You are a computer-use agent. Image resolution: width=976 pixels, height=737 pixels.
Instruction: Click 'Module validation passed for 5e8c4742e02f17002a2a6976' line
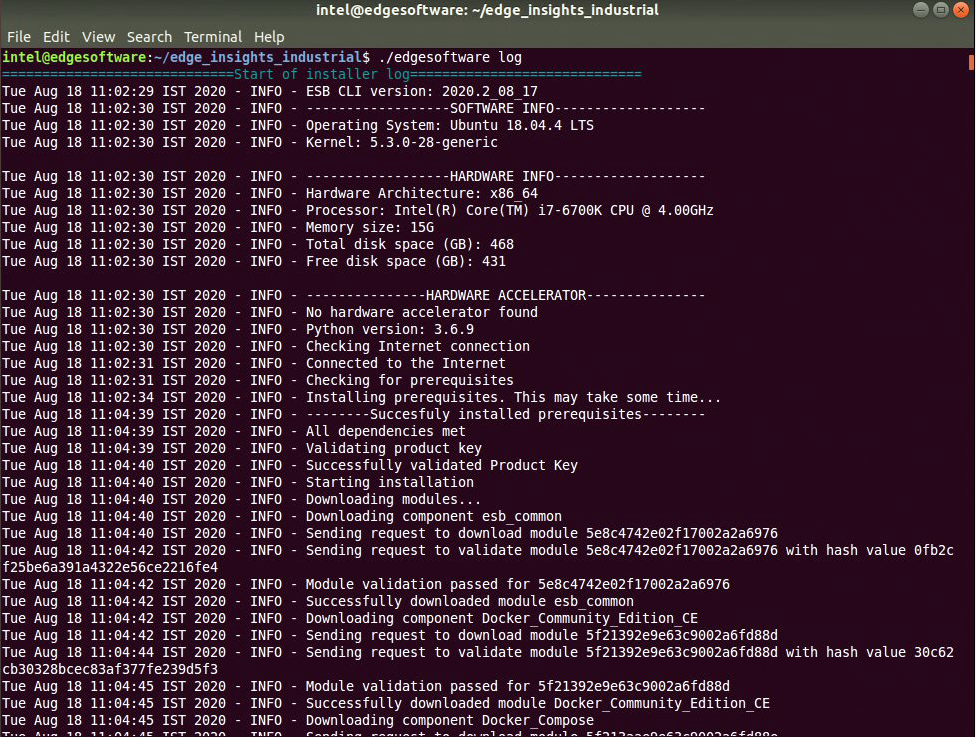(x=365, y=584)
